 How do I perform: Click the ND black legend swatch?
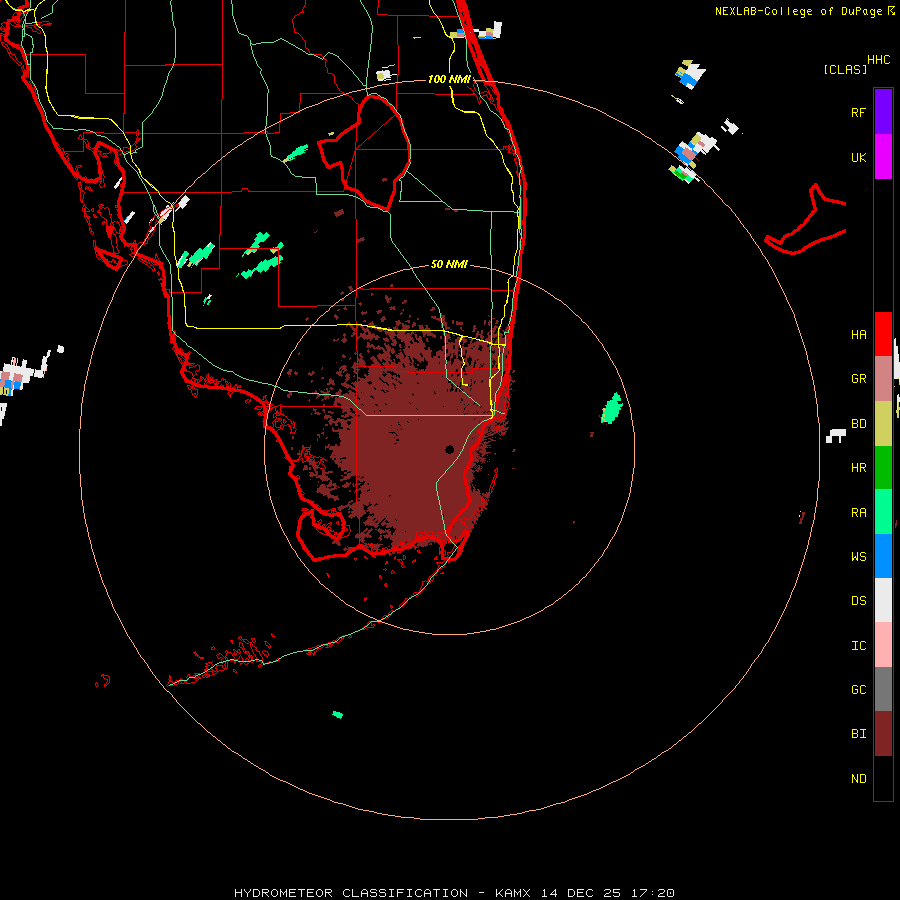point(883,778)
